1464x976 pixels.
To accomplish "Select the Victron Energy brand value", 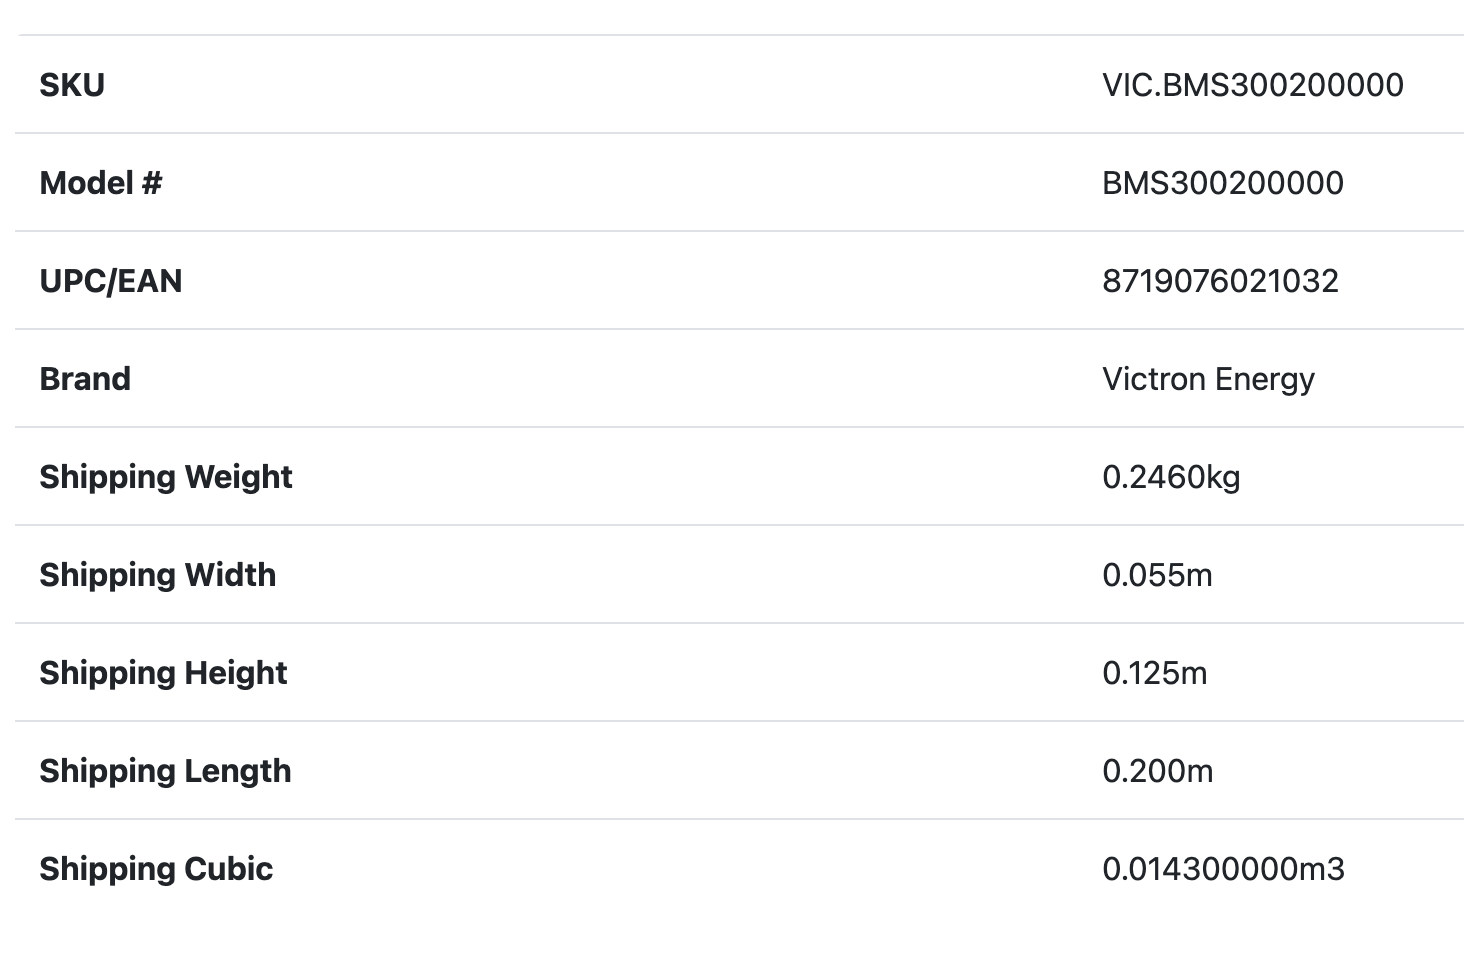I will pos(1208,379).
